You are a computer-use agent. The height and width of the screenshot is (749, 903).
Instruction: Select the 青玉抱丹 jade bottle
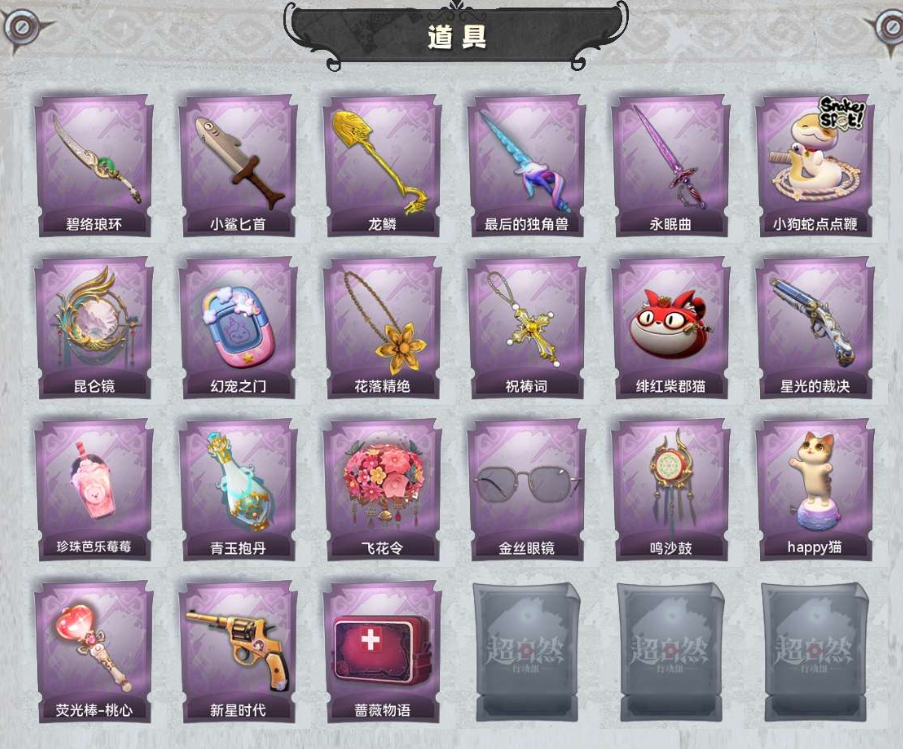pyautogui.click(x=238, y=489)
